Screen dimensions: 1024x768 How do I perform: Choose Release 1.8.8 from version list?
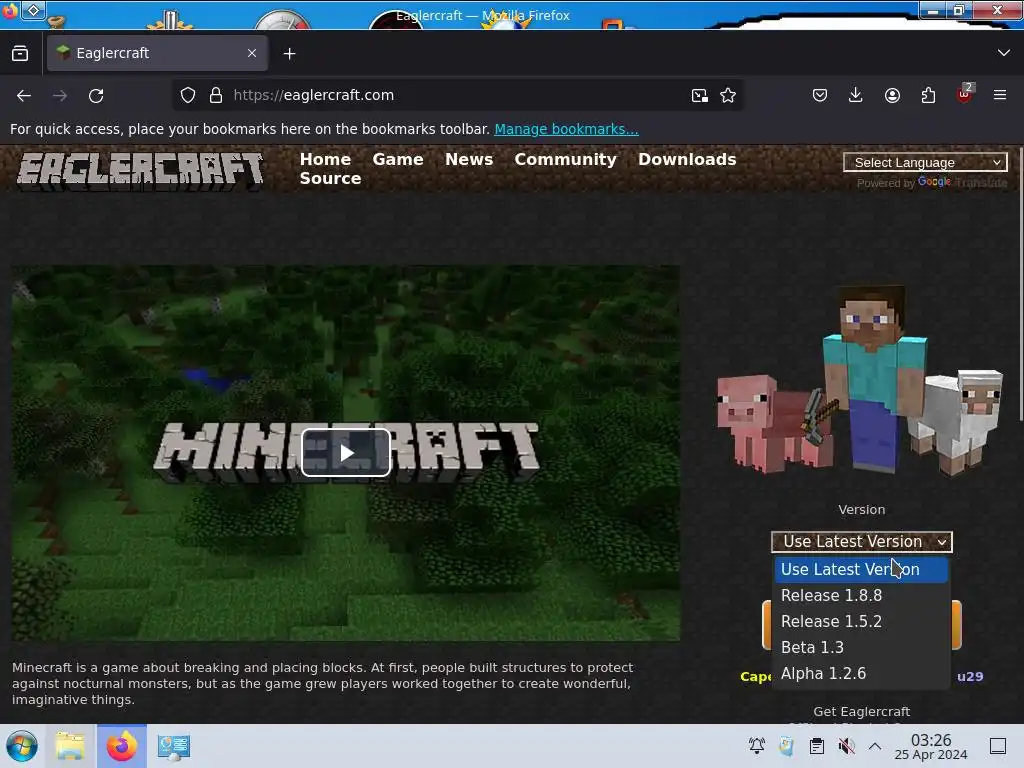pyautogui.click(x=861, y=596)
